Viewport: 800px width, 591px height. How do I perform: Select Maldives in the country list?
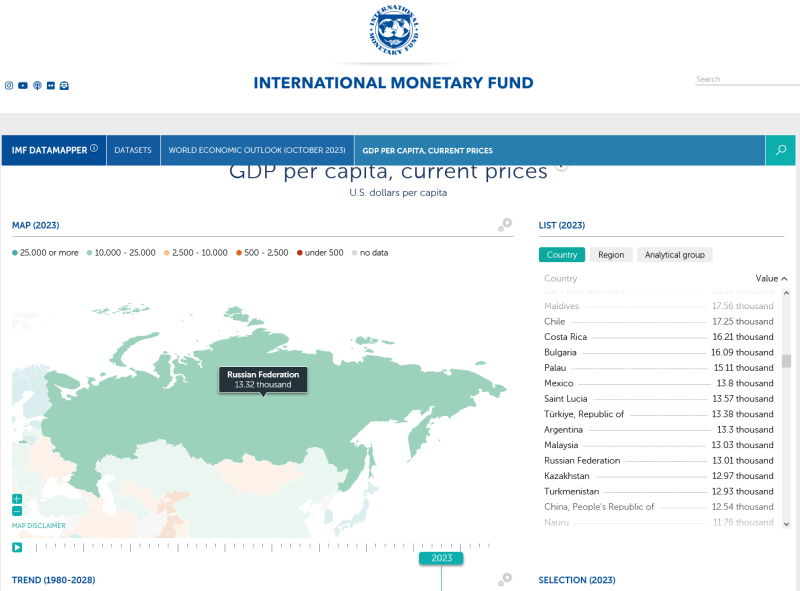tap(659, 306)
